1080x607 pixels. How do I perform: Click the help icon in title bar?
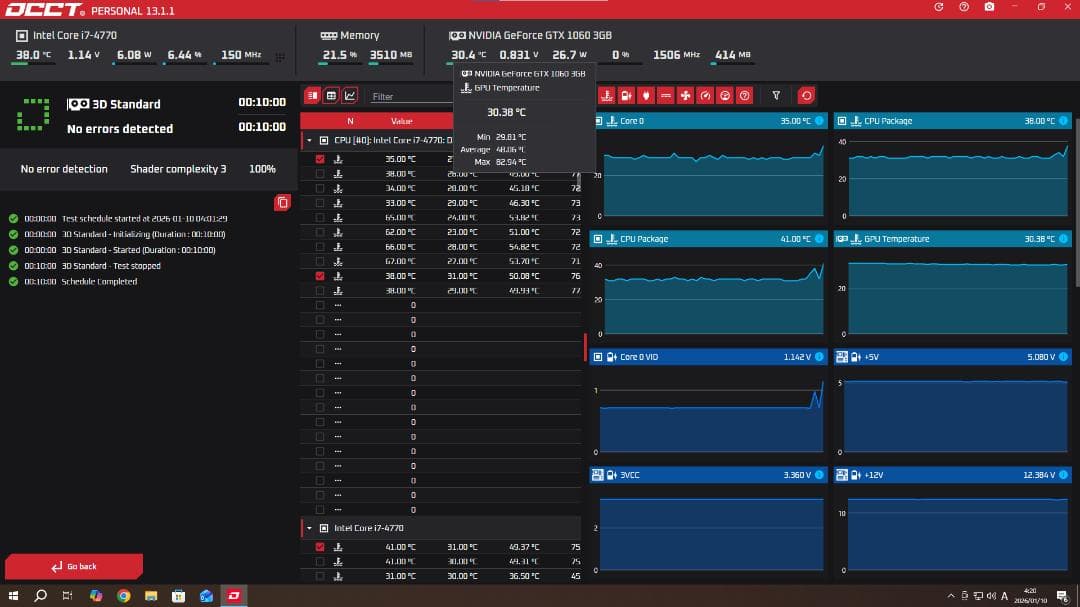[x=963, y=7]
